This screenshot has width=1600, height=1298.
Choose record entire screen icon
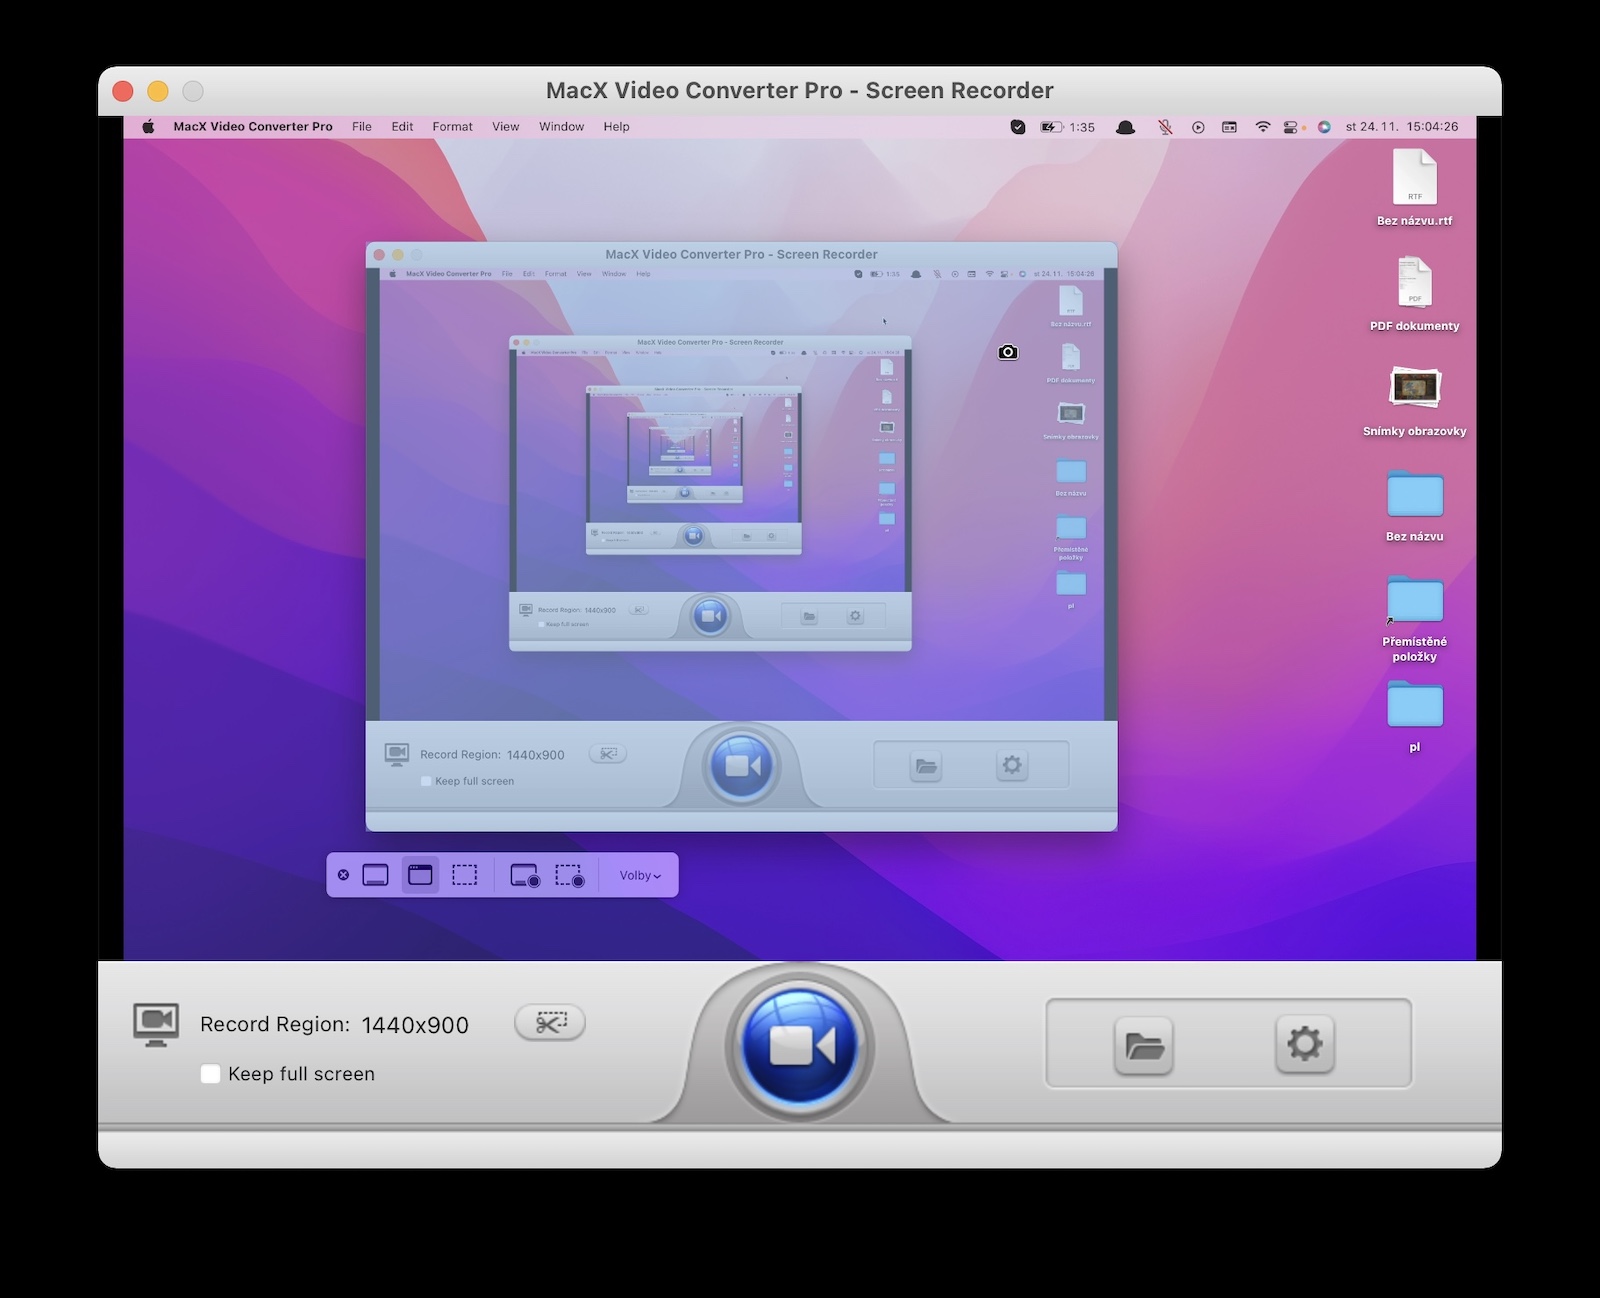(525, 876)
